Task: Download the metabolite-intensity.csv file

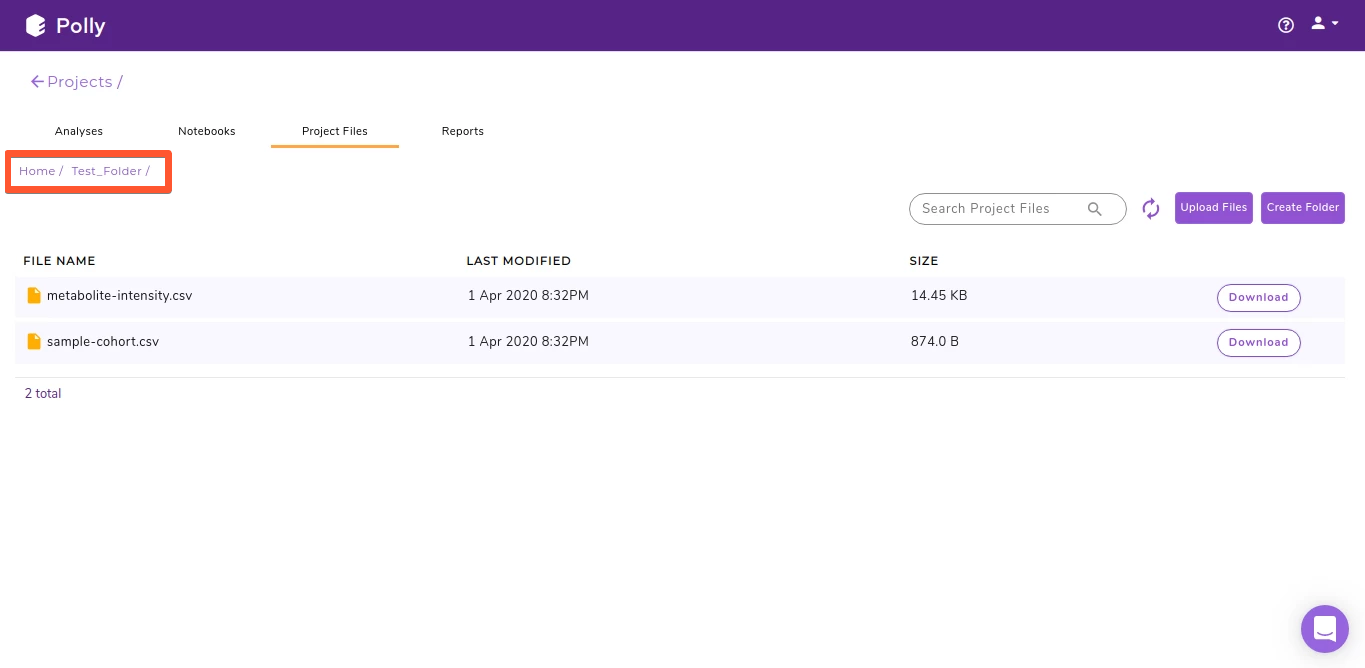Action: (x=1258, y=297)
